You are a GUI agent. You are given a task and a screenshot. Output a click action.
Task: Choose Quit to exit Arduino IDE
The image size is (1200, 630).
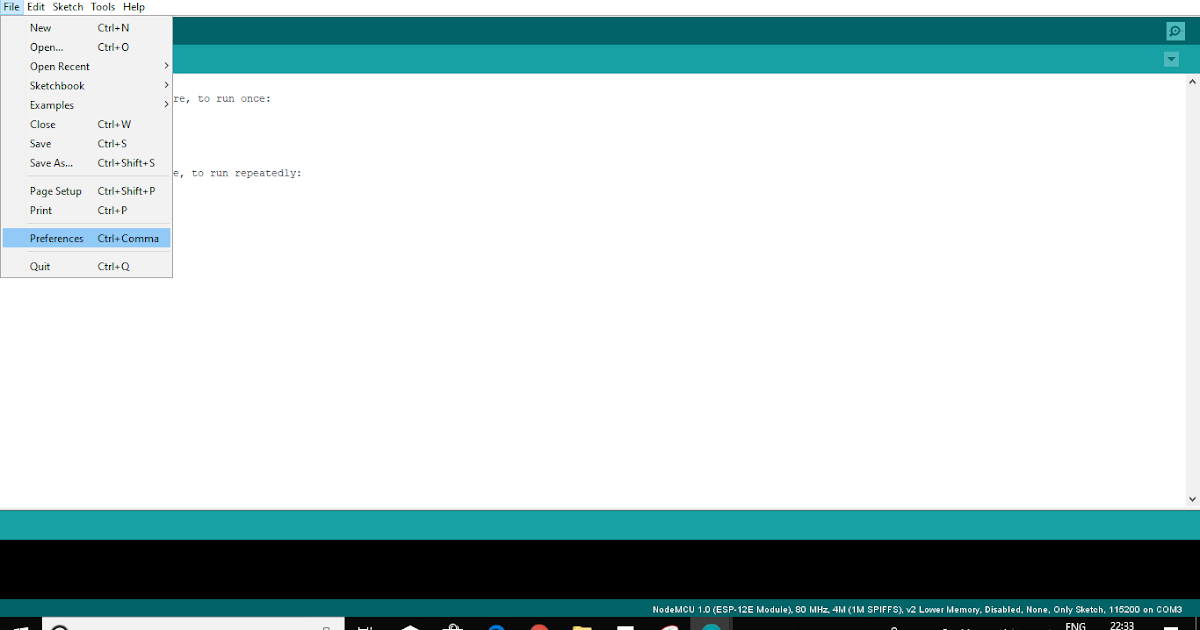click(x=86, y=267)
